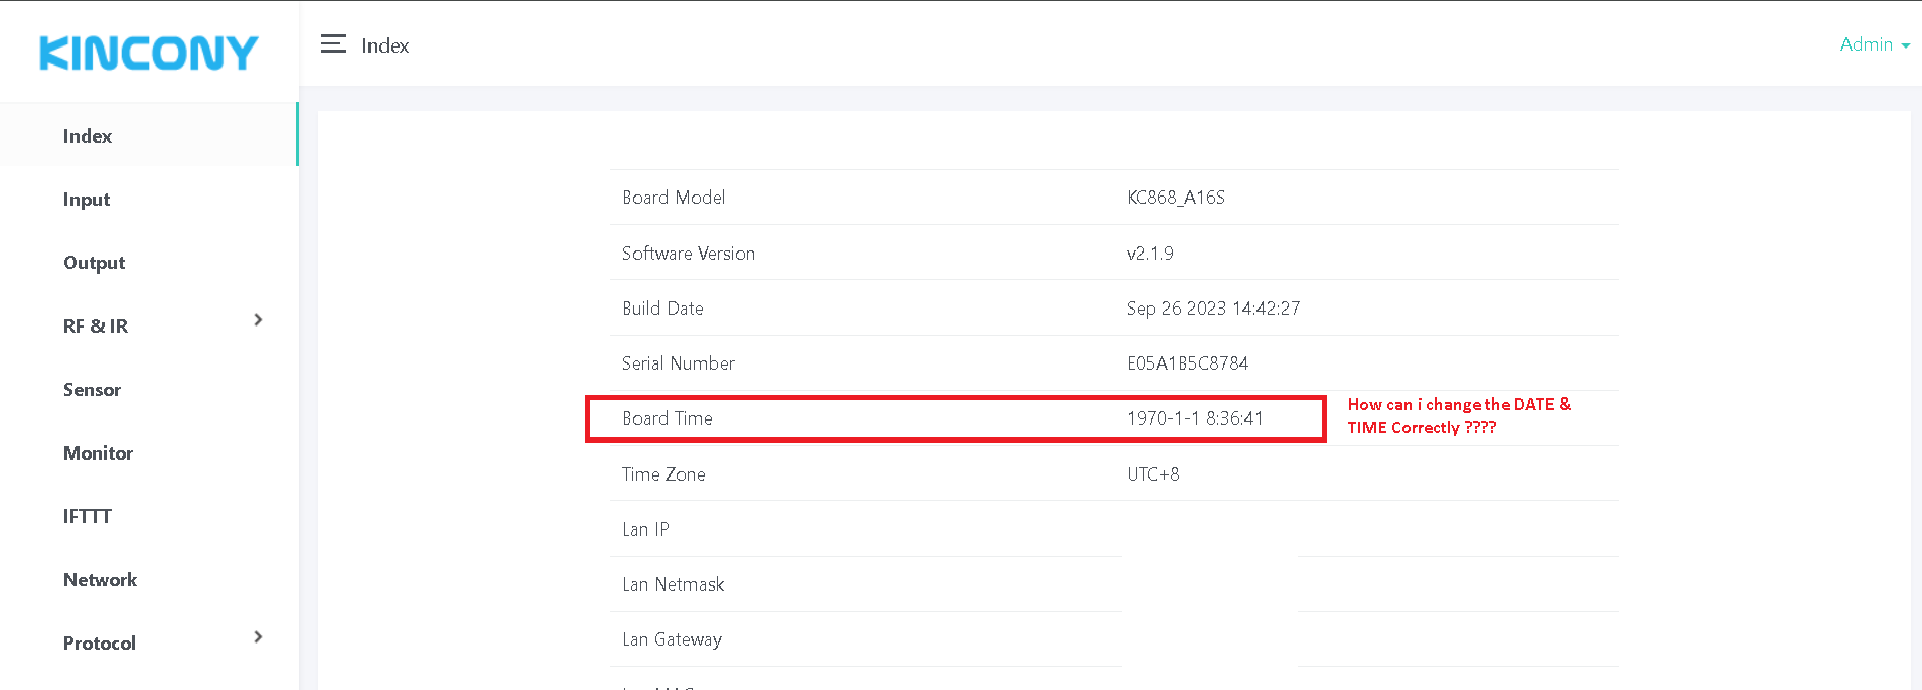The width and height of the screenshot is (1922, 690).
Task: Open the Admin user dropdown
Action: click(x=1874, y=45)
